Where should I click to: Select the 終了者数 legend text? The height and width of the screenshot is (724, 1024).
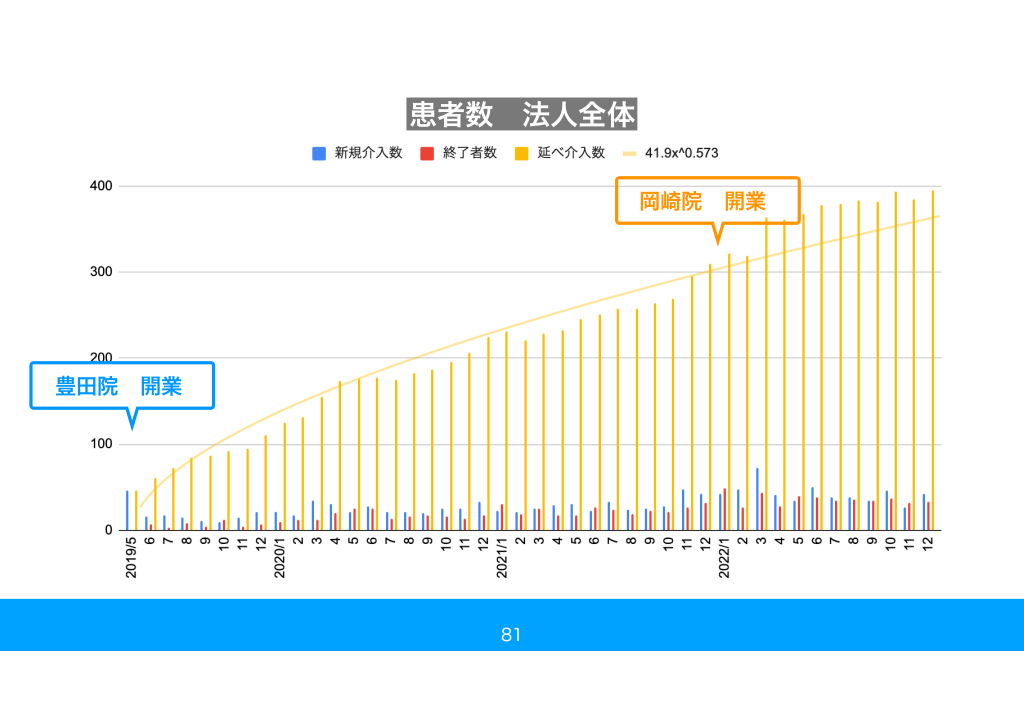tap(469, 153)
